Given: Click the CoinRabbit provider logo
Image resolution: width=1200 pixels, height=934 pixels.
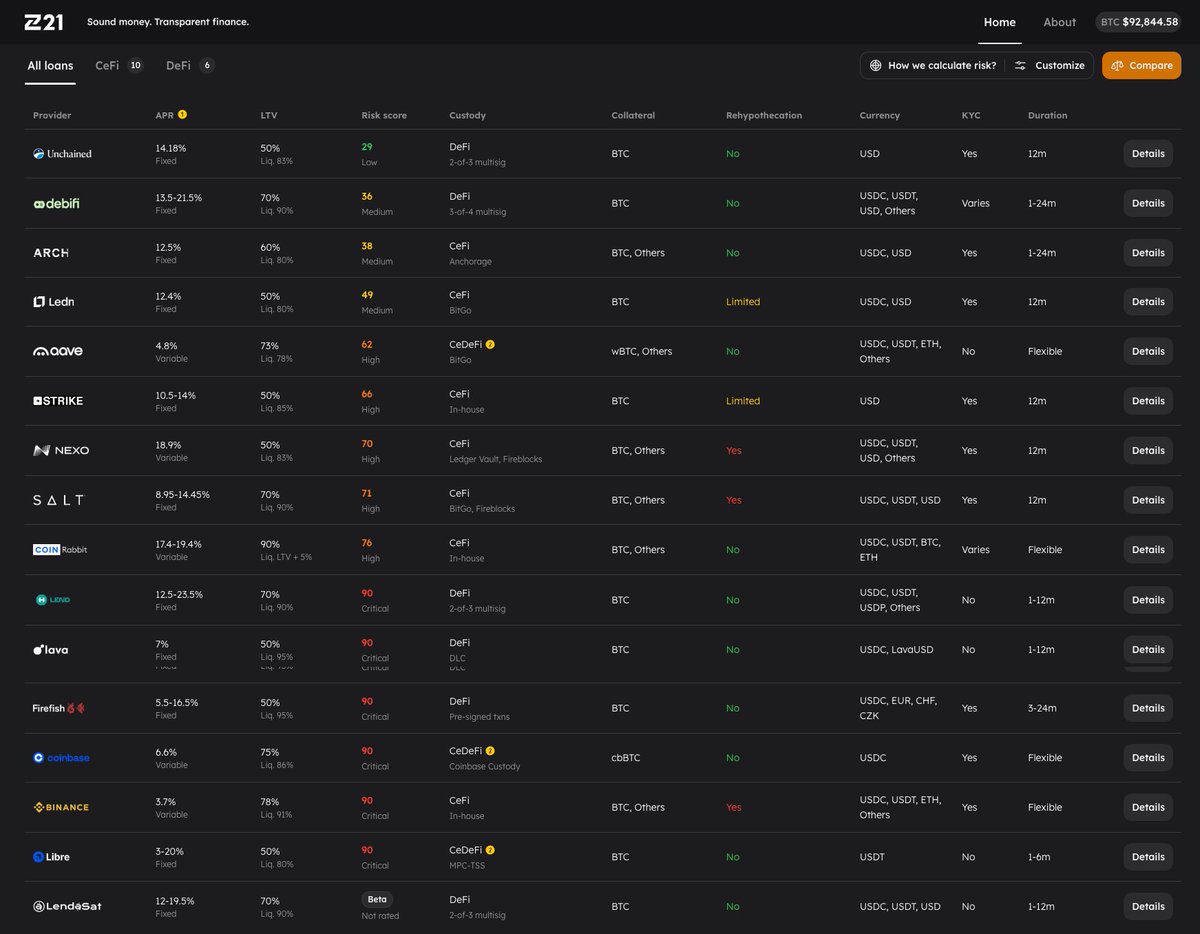Looking at the screenshot, I should coord(60,550).
